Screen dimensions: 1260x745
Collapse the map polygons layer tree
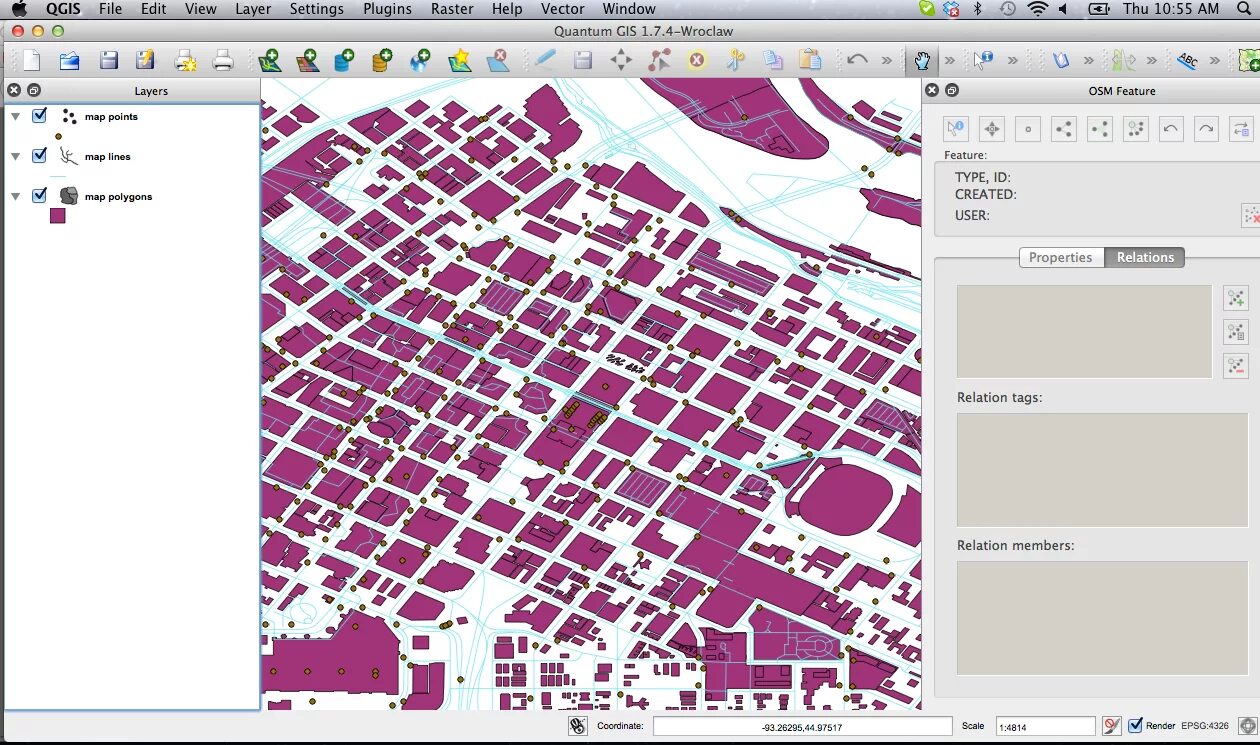[15, 197]
